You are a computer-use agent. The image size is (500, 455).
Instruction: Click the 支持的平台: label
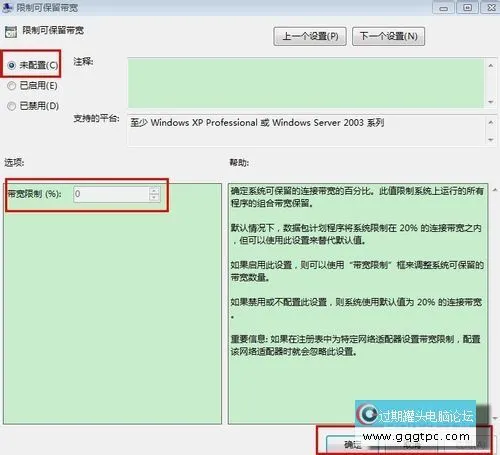pyautogui.click(x=96, y=118)
